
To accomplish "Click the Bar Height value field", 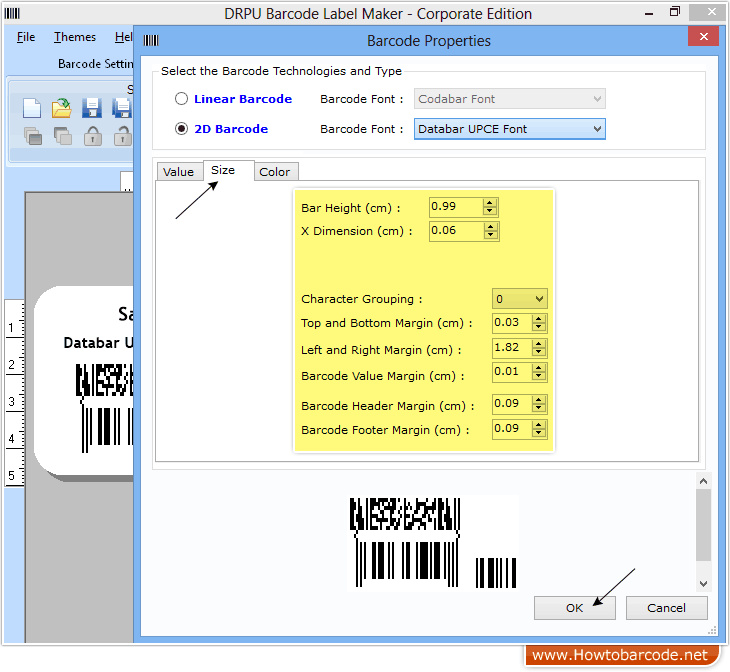I will (456, 207).
